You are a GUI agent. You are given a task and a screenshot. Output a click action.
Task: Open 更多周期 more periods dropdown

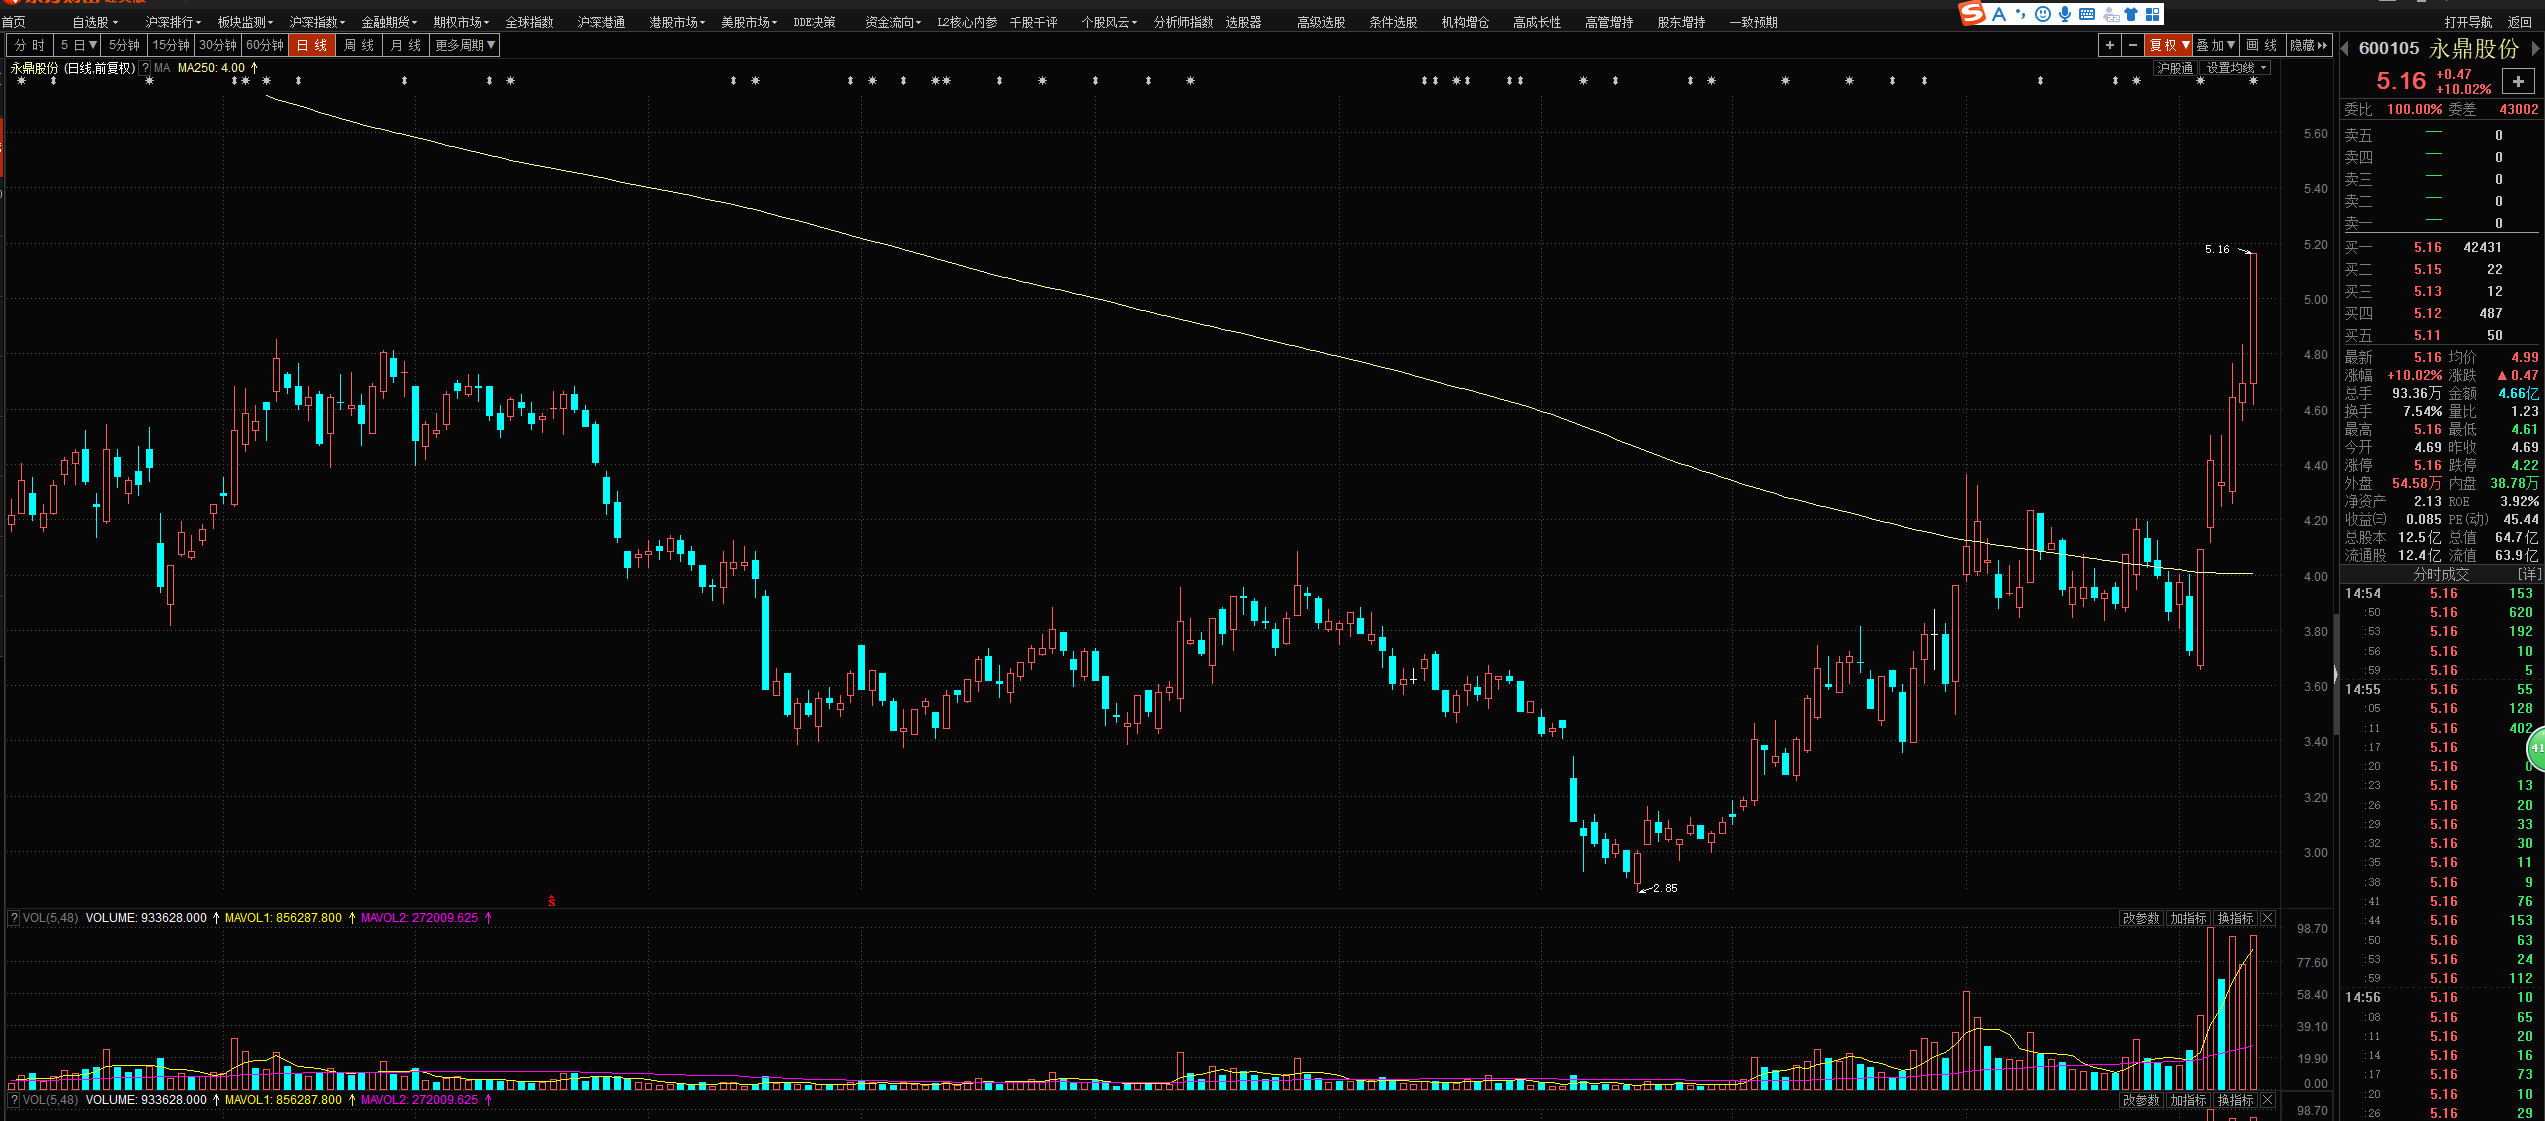(x=465, y=45)
